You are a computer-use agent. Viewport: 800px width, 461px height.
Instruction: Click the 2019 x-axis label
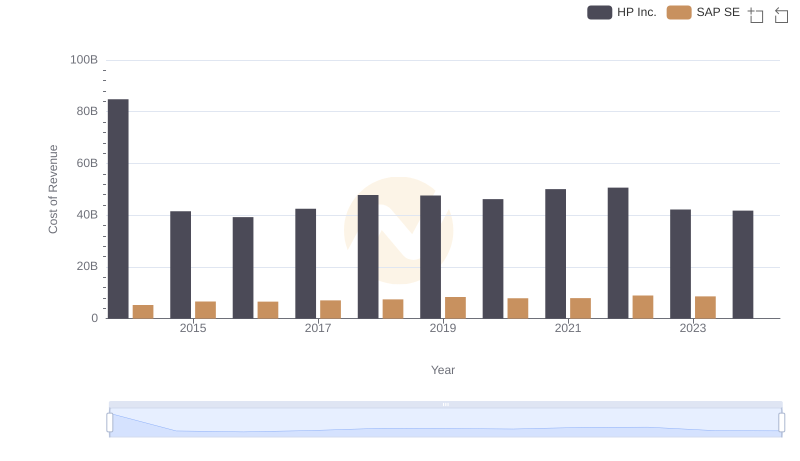coord(443,328)
